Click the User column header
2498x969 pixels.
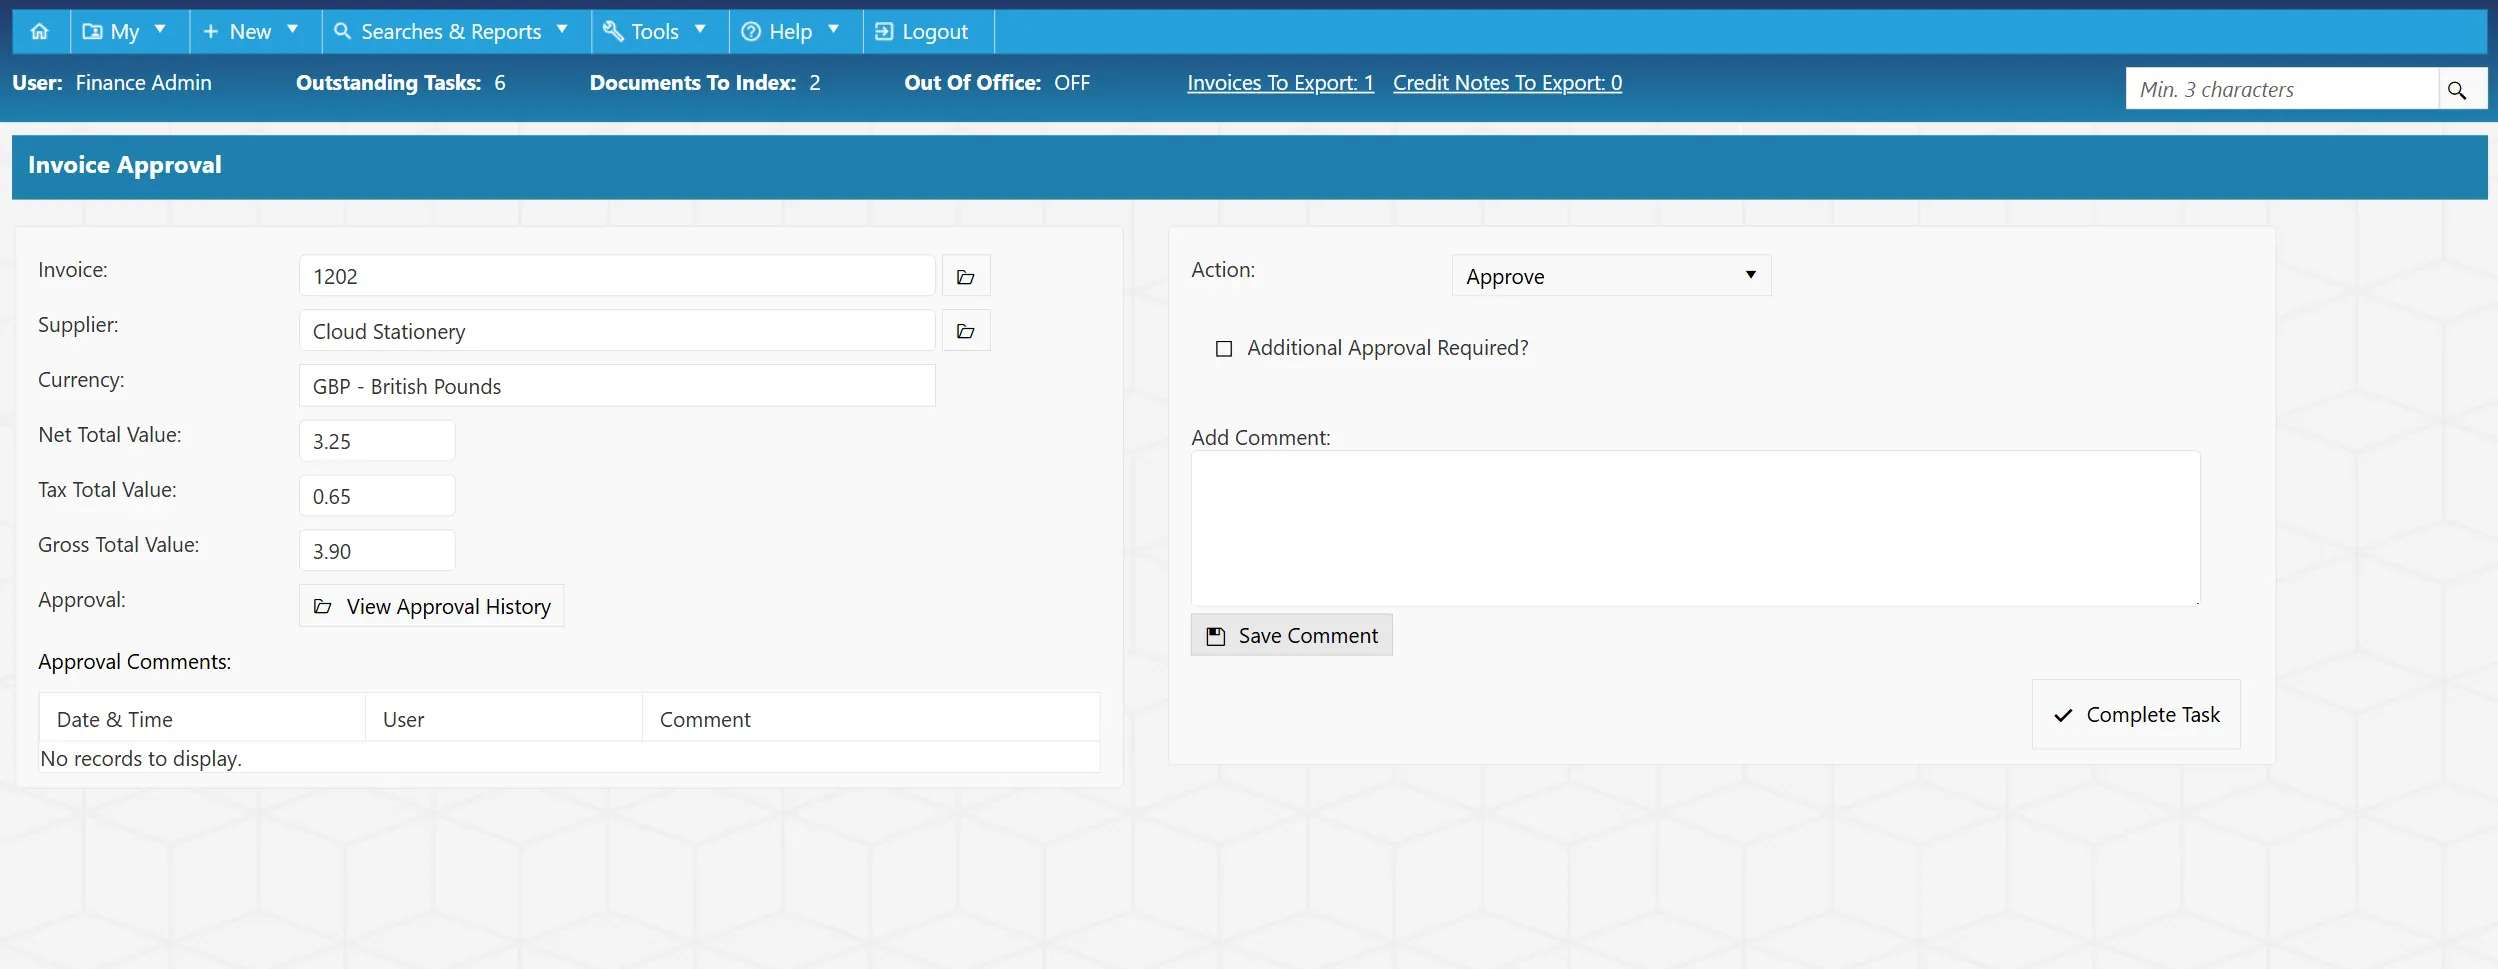[x=504, y=719]
